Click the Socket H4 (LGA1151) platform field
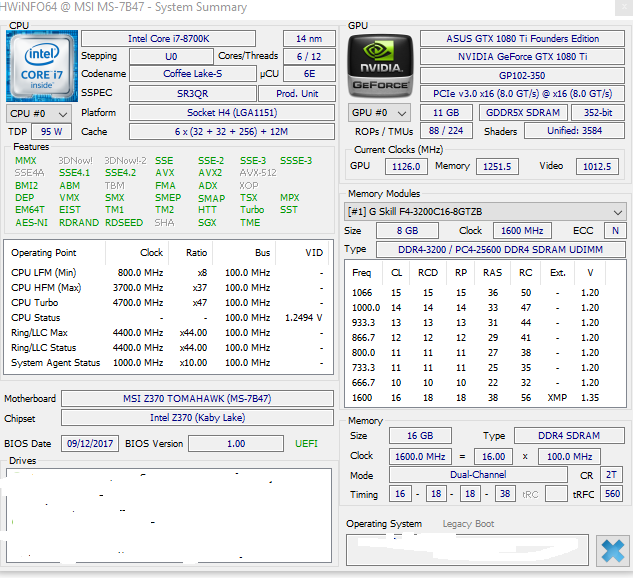Viewport: 633px width, 578px height. coord(232,113)
